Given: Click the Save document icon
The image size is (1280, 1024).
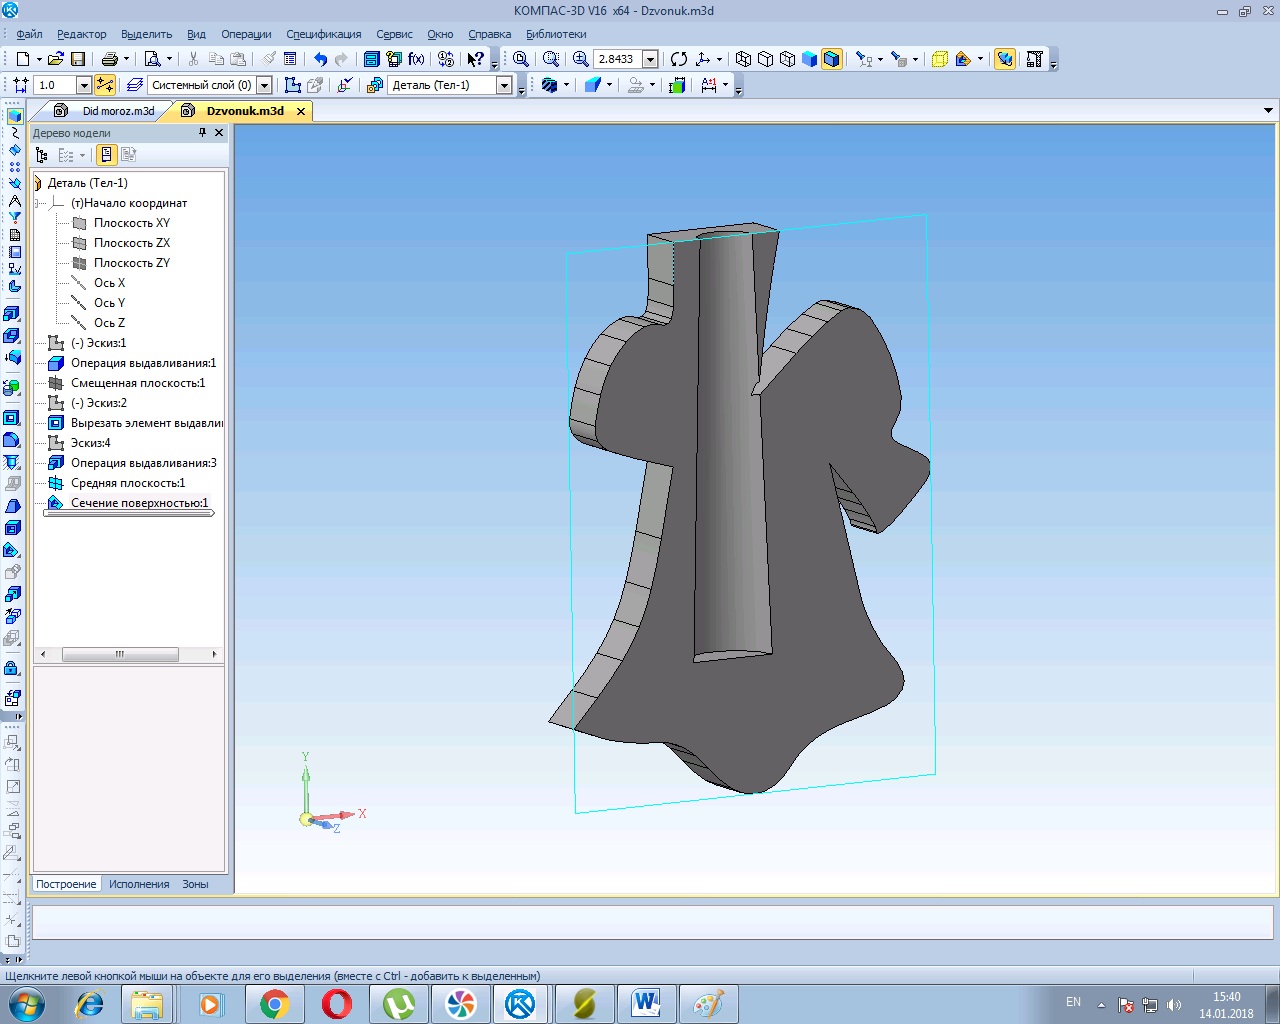Looking at the screenshot, I should tap(78, 59).
